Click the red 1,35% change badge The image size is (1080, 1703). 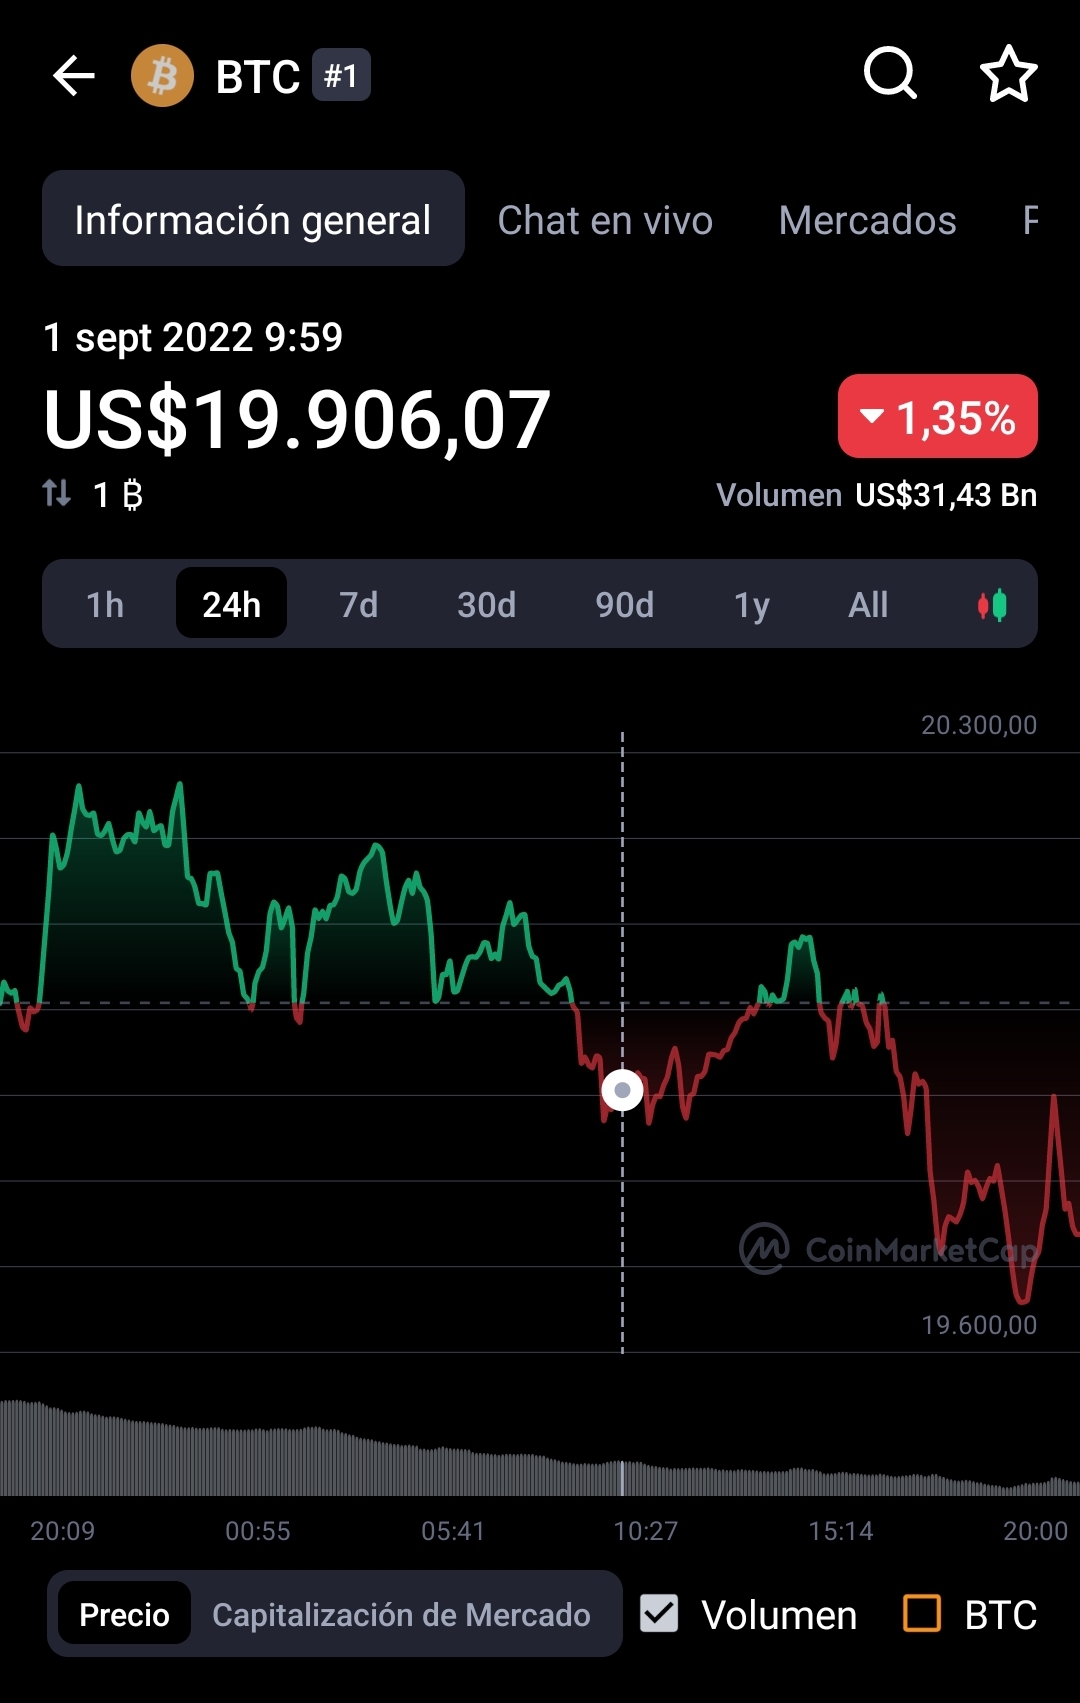click(x=937, y=417)
